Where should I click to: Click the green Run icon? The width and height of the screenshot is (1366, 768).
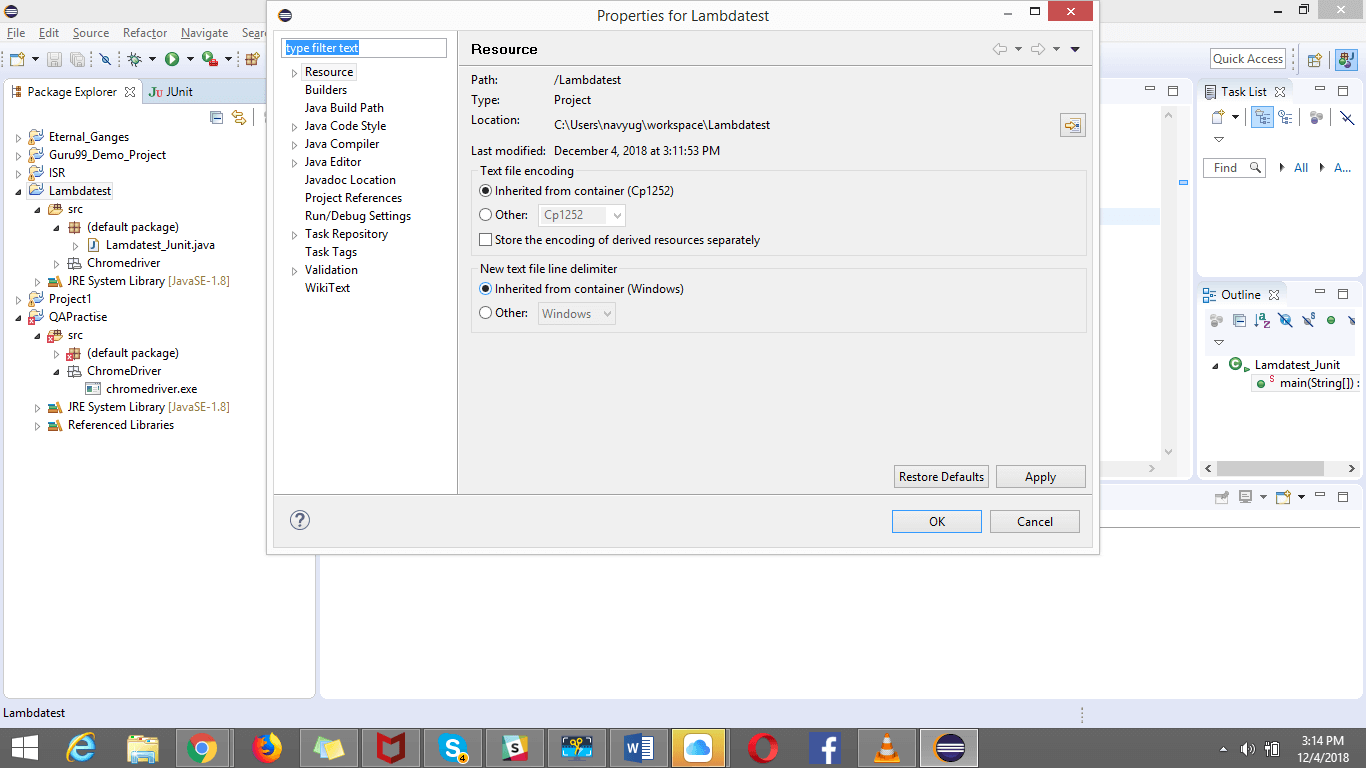172,59
